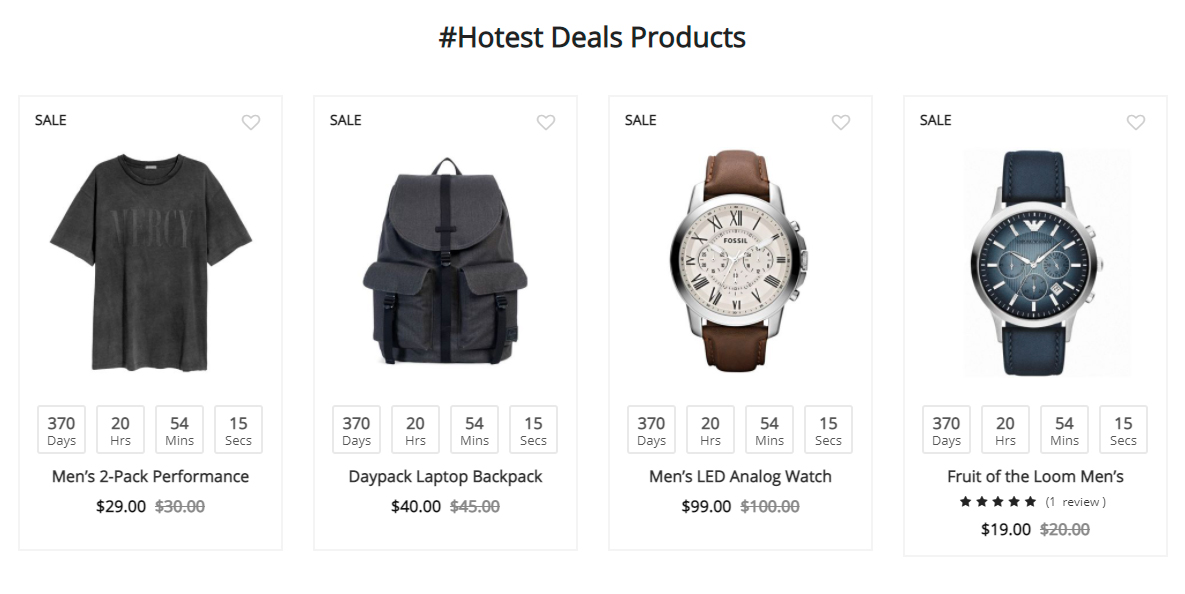Screen dimensions: 1185x594
Task: Open the Men's 2-Pack Performance product link
Action: click(x=150, y=477)
